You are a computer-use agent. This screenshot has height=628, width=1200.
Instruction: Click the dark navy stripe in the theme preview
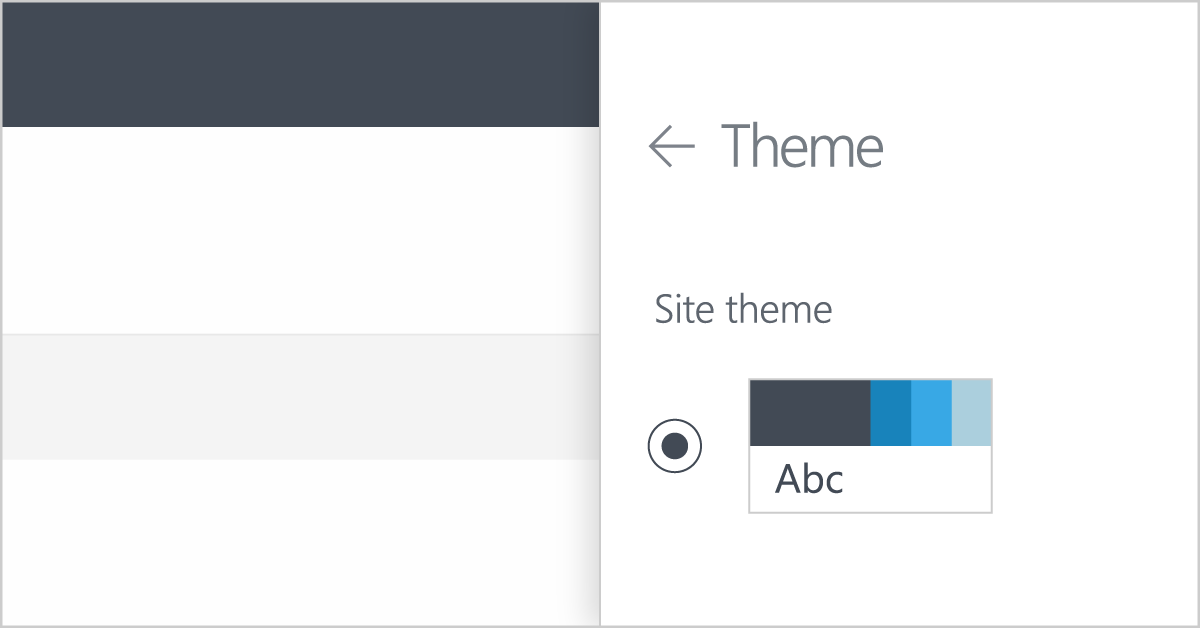(x=808, y=412)
